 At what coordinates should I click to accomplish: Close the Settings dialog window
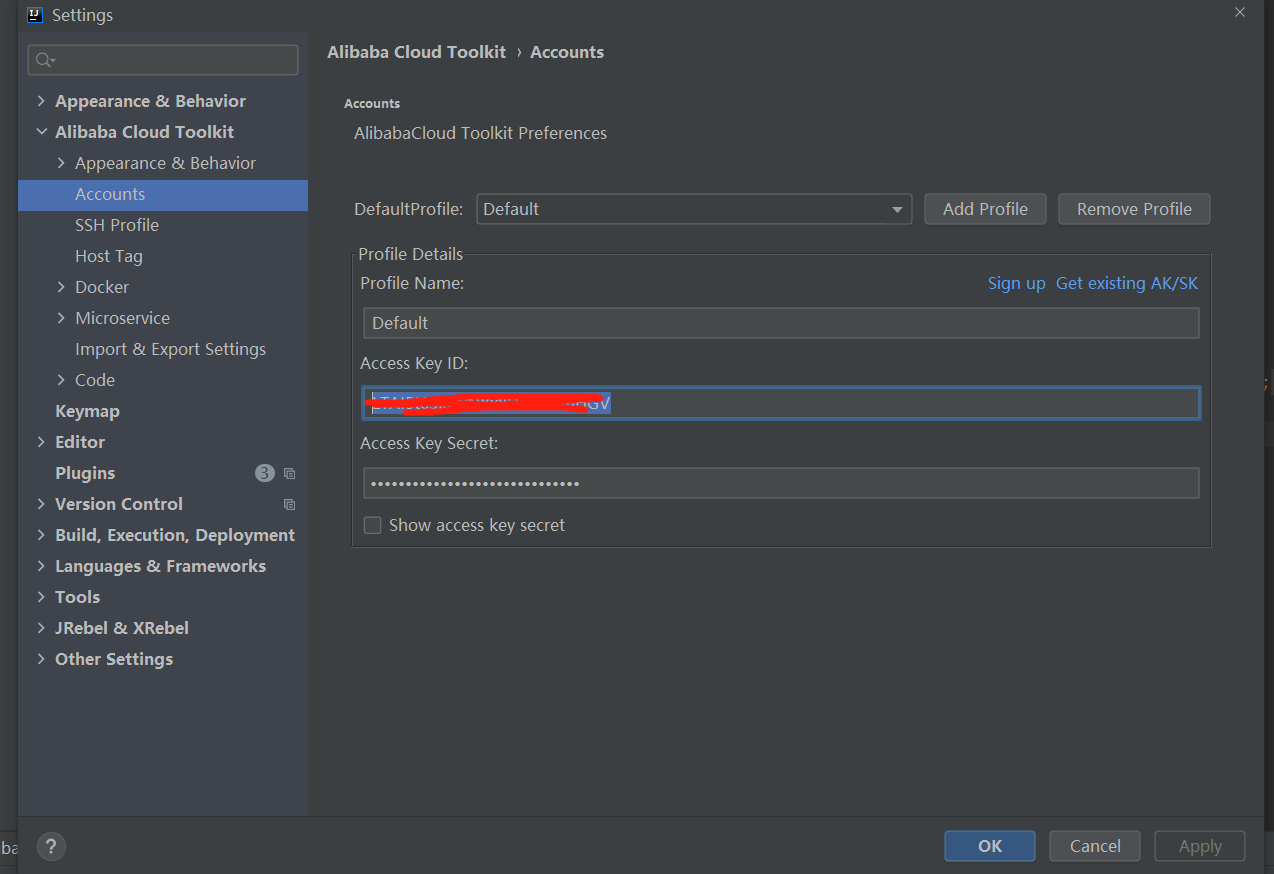1240,13
